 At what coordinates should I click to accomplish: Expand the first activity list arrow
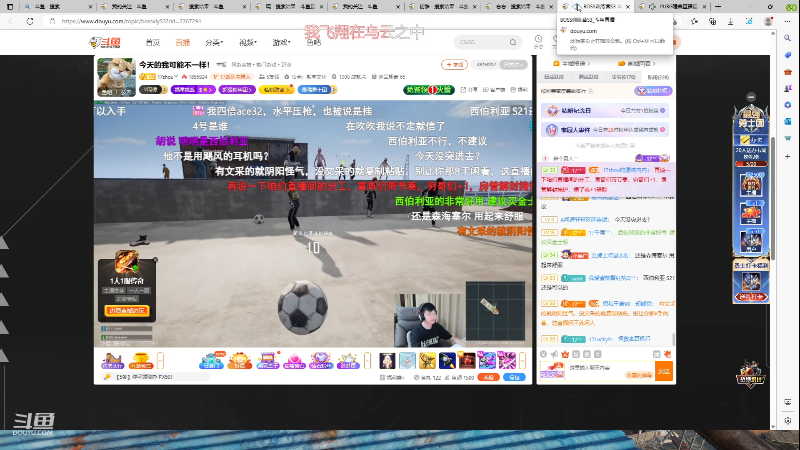pos(160,361)
